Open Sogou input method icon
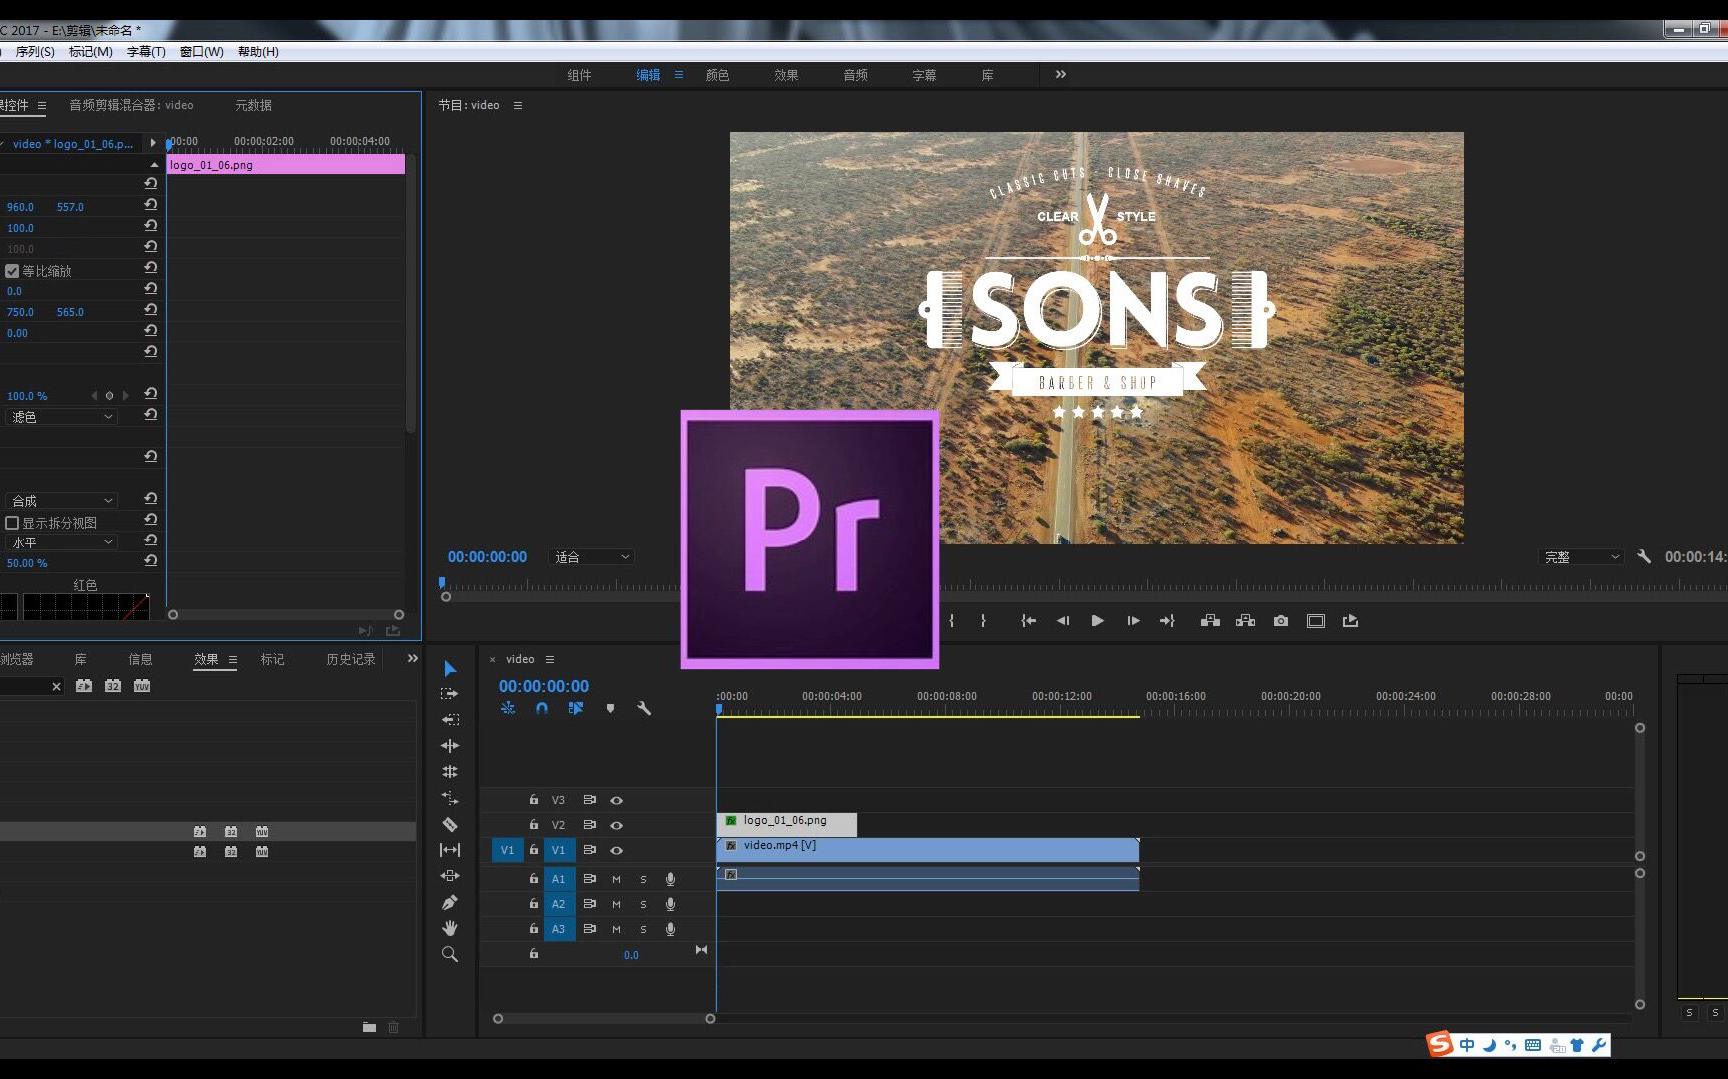1728x1079 pixels. click(x=1440, y=1044)
